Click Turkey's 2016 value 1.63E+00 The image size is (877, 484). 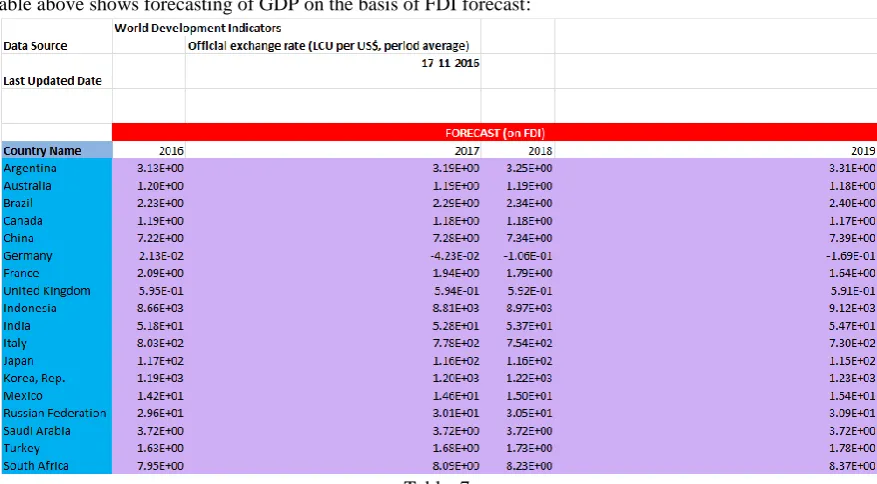point(161,449)
